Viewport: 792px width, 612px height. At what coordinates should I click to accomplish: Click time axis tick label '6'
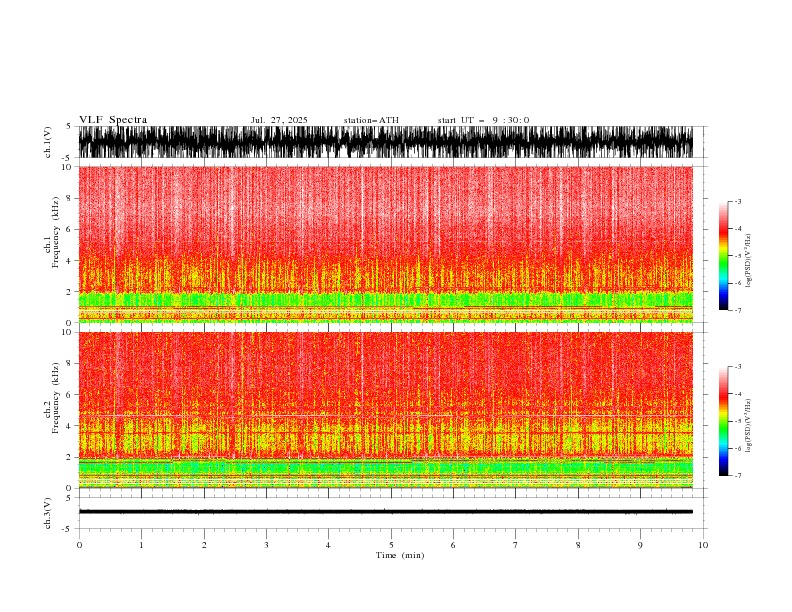click(453, 545)
